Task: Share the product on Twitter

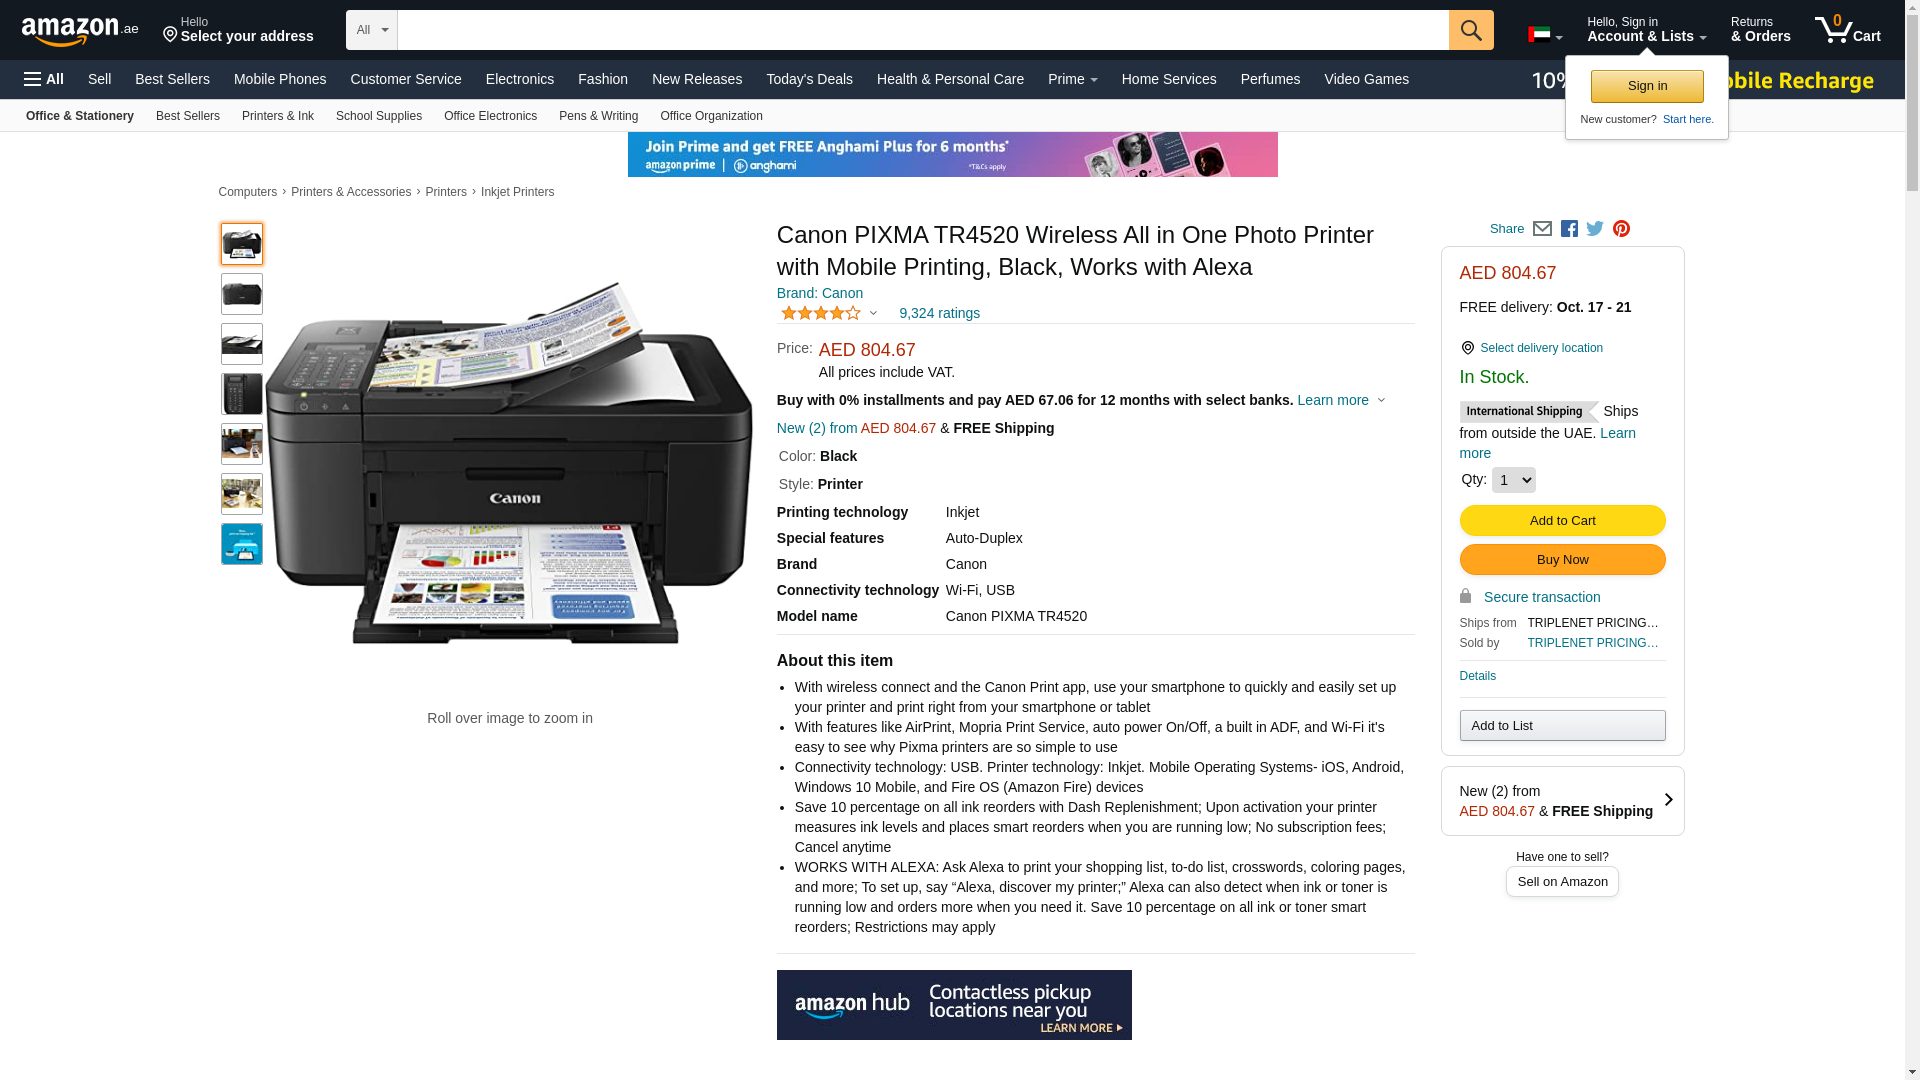Action: coord(1595,229)
